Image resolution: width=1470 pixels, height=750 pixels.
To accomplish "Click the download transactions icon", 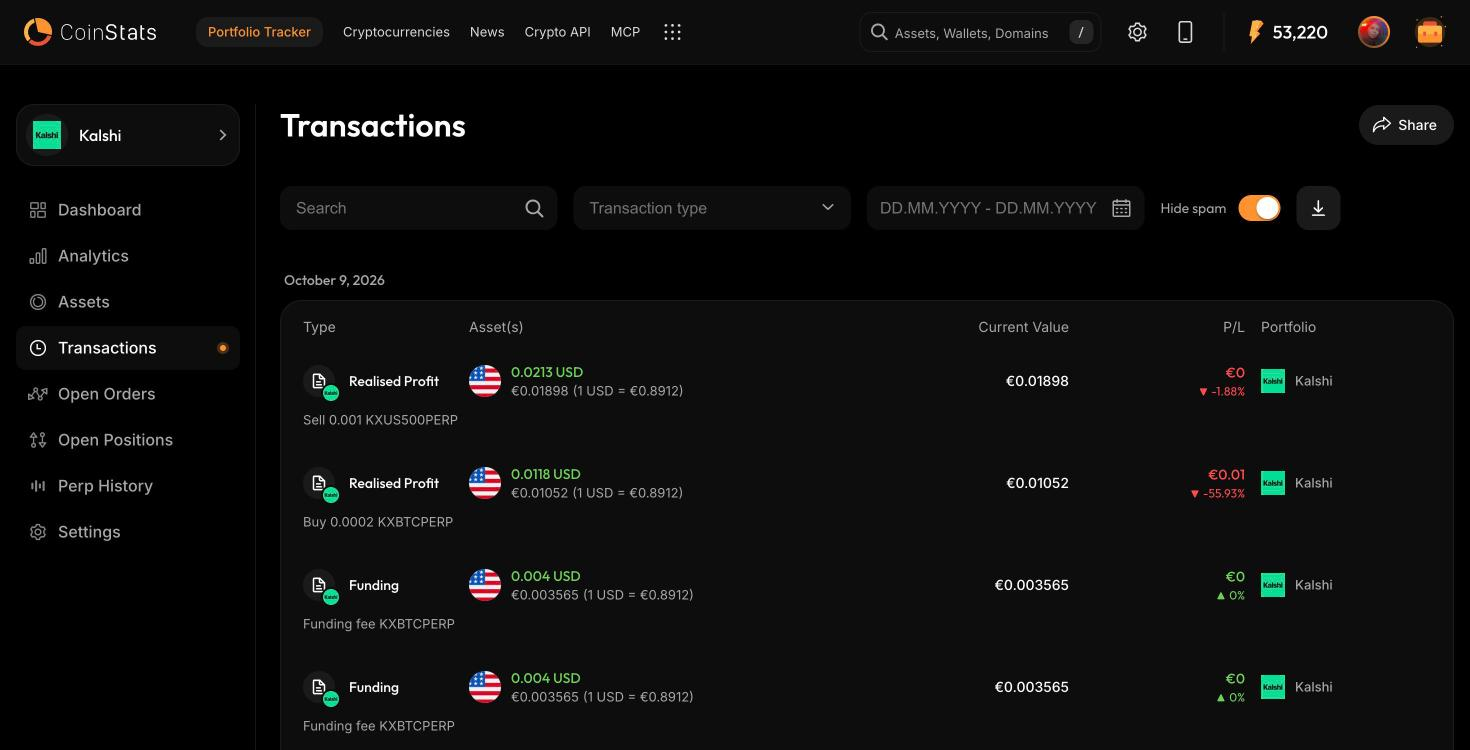I will (x=1318, y=208).
